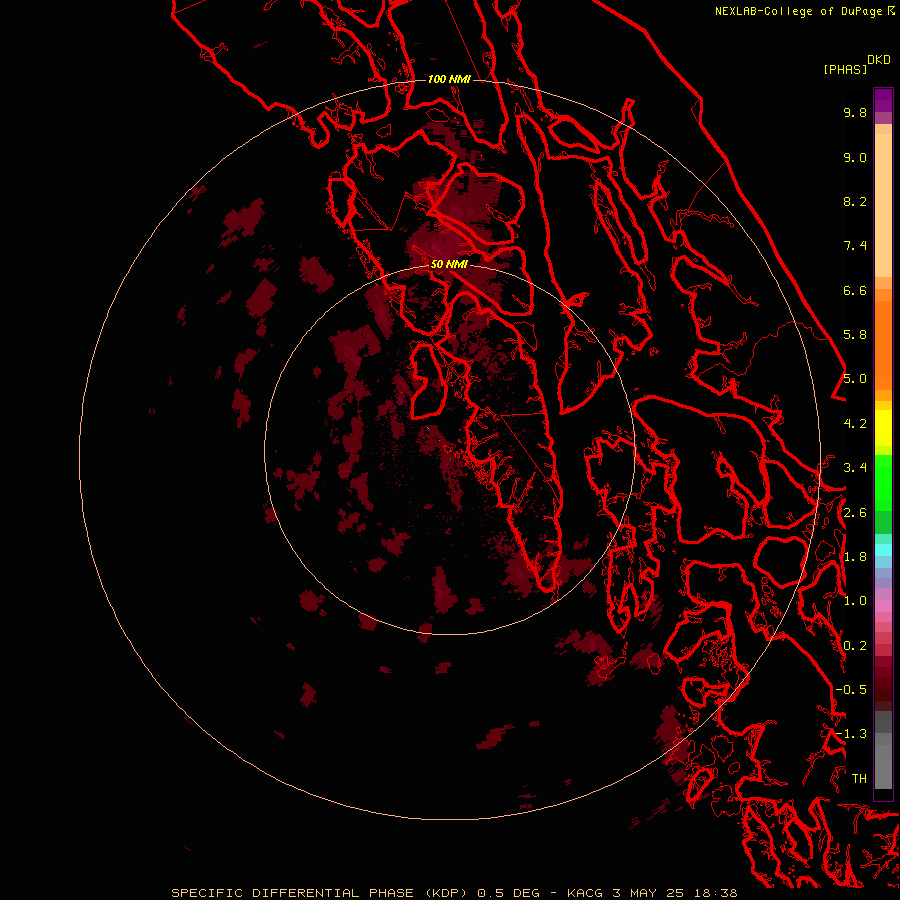
Task: Click the 6.6 legend value
Action: (855, 290)
